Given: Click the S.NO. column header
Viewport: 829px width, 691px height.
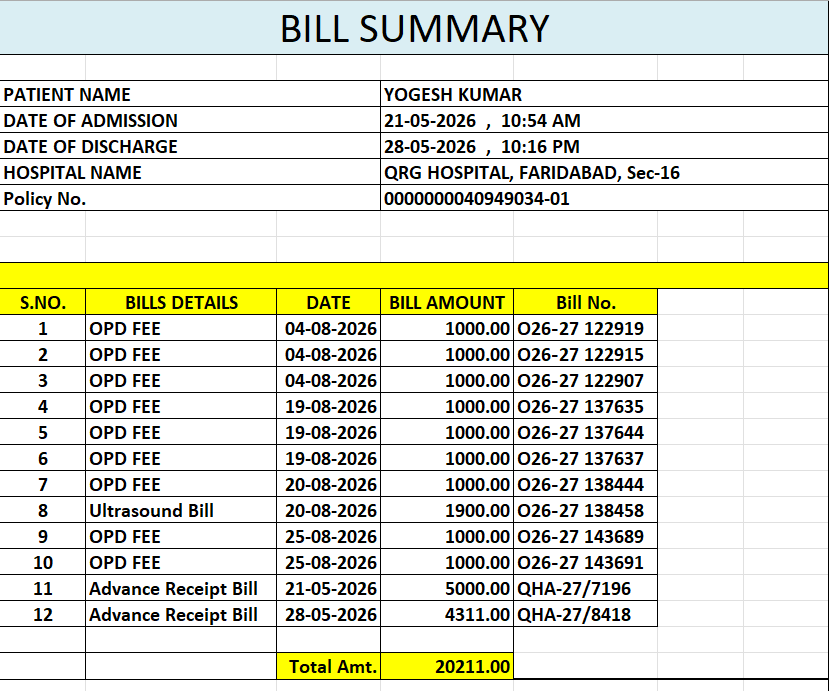Looking at the screenshot, I should (43, 302).
